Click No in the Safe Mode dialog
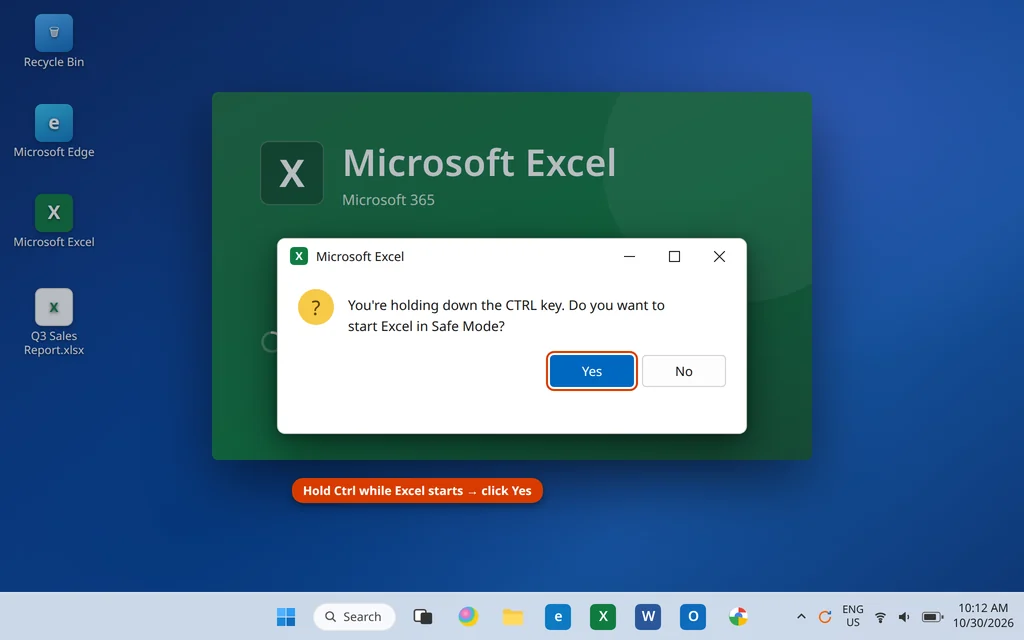Image resolution: width=1024 pixels, height=640 pixels. coord(683,371)
